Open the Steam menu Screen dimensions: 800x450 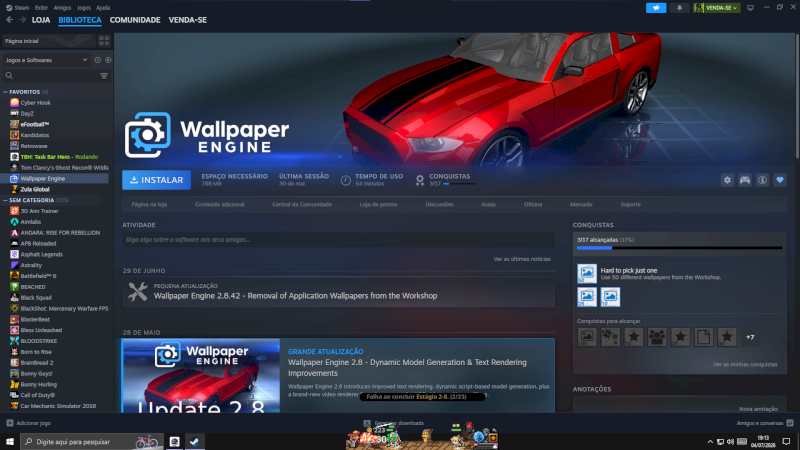18,8
